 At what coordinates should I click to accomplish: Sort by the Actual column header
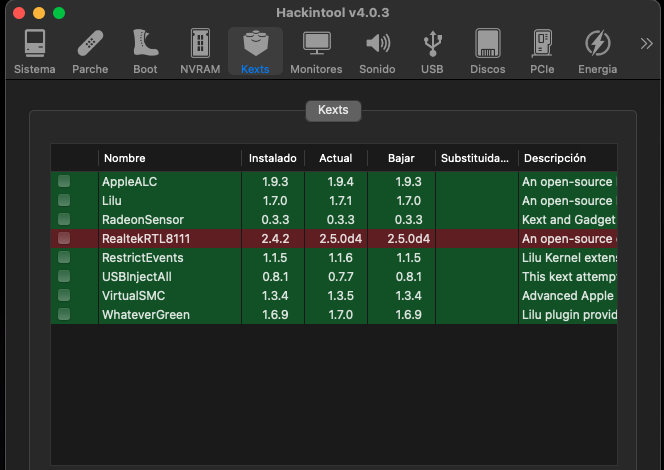pos(336,158)
